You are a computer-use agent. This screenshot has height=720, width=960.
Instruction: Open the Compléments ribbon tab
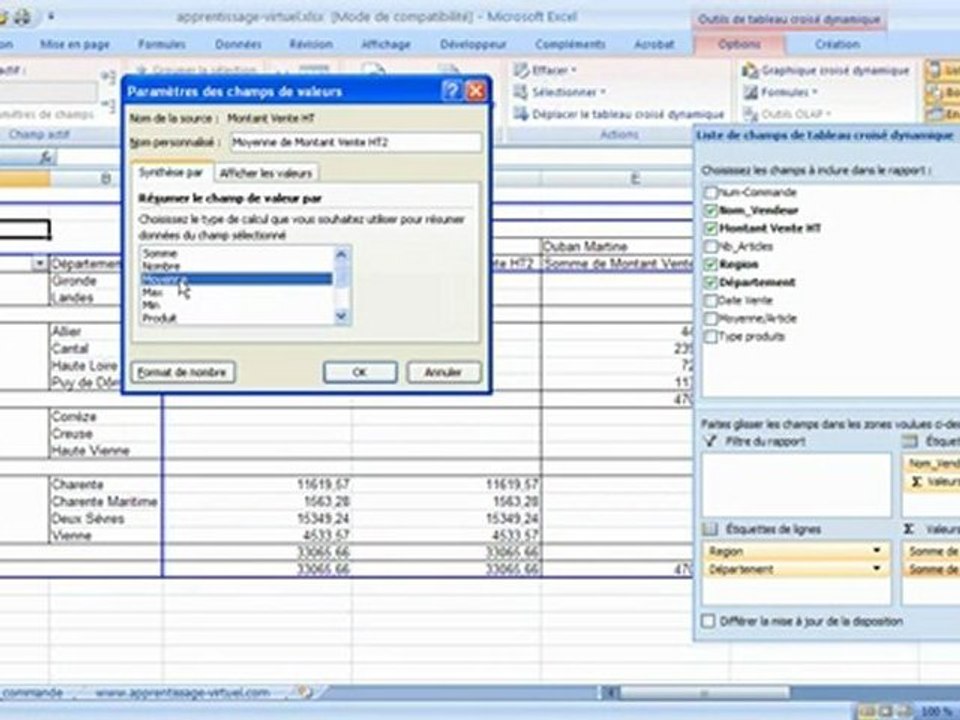coord(570,44)
